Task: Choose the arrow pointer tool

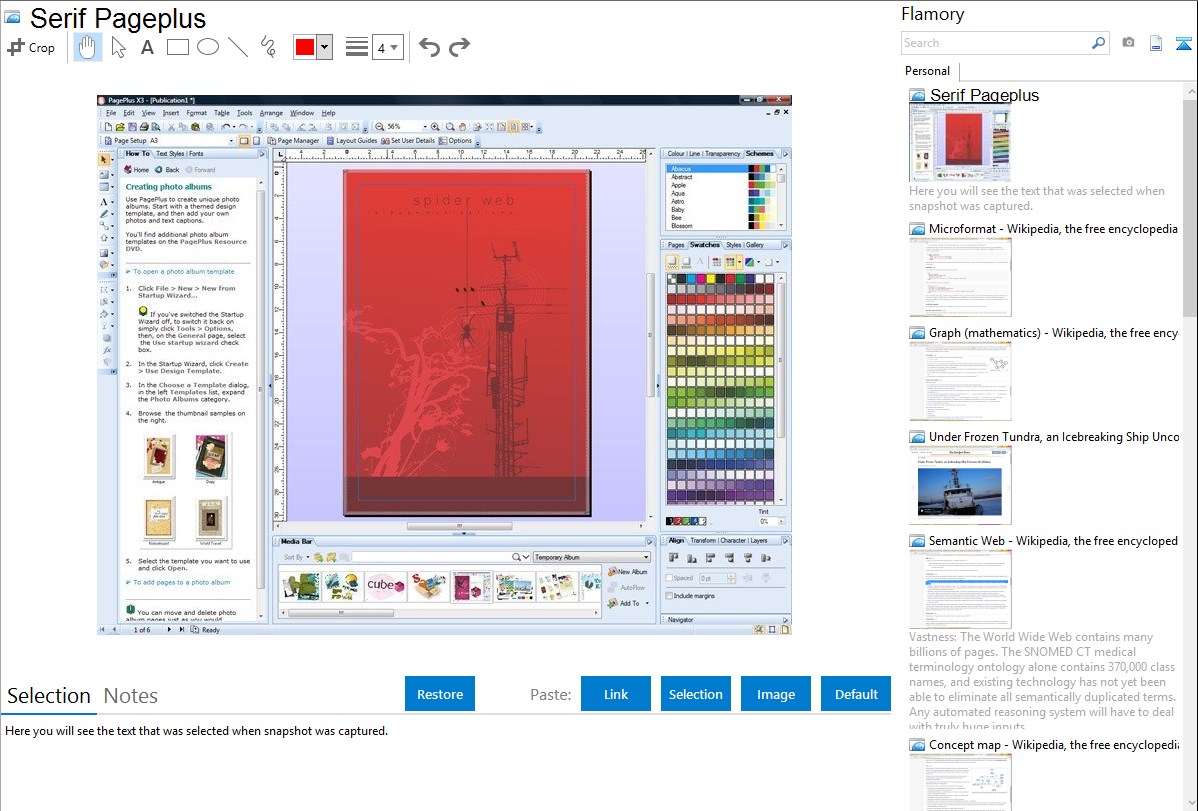Action: click(x=118, y=47)
